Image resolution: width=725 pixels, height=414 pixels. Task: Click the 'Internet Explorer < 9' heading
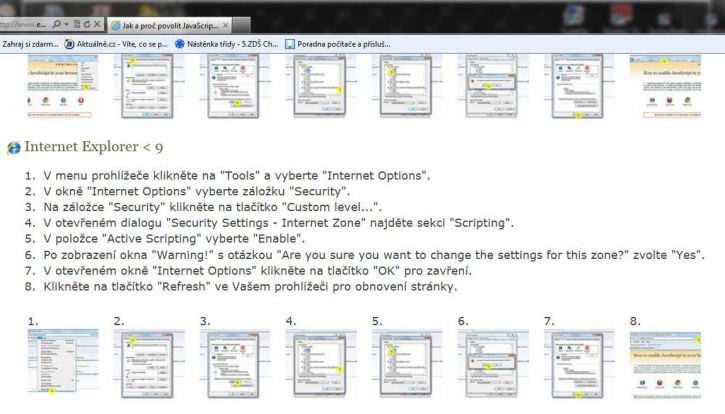pyautogui.click(x=93, y=147)
